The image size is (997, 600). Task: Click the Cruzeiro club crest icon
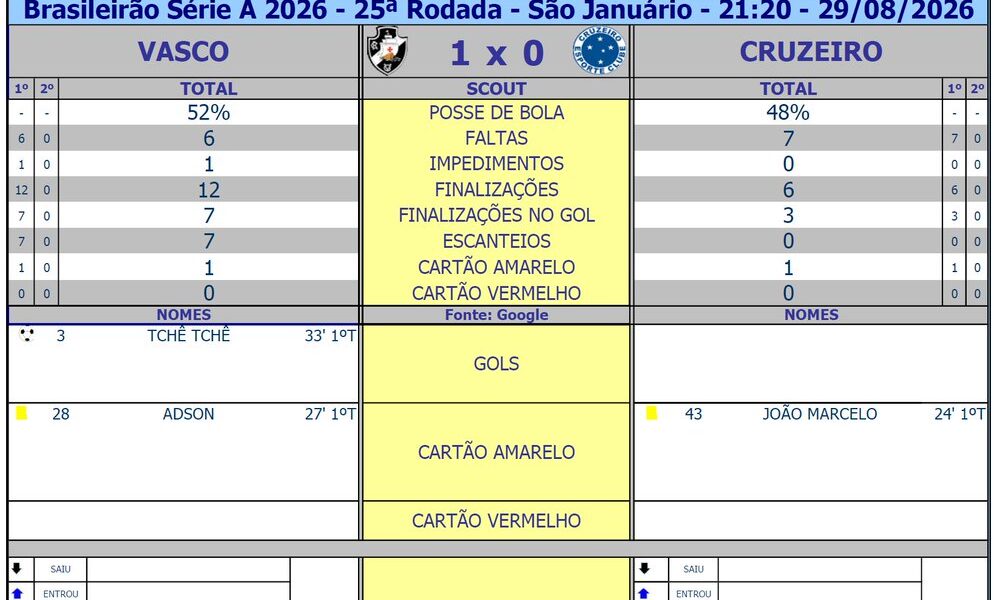[x=599, y=51]
